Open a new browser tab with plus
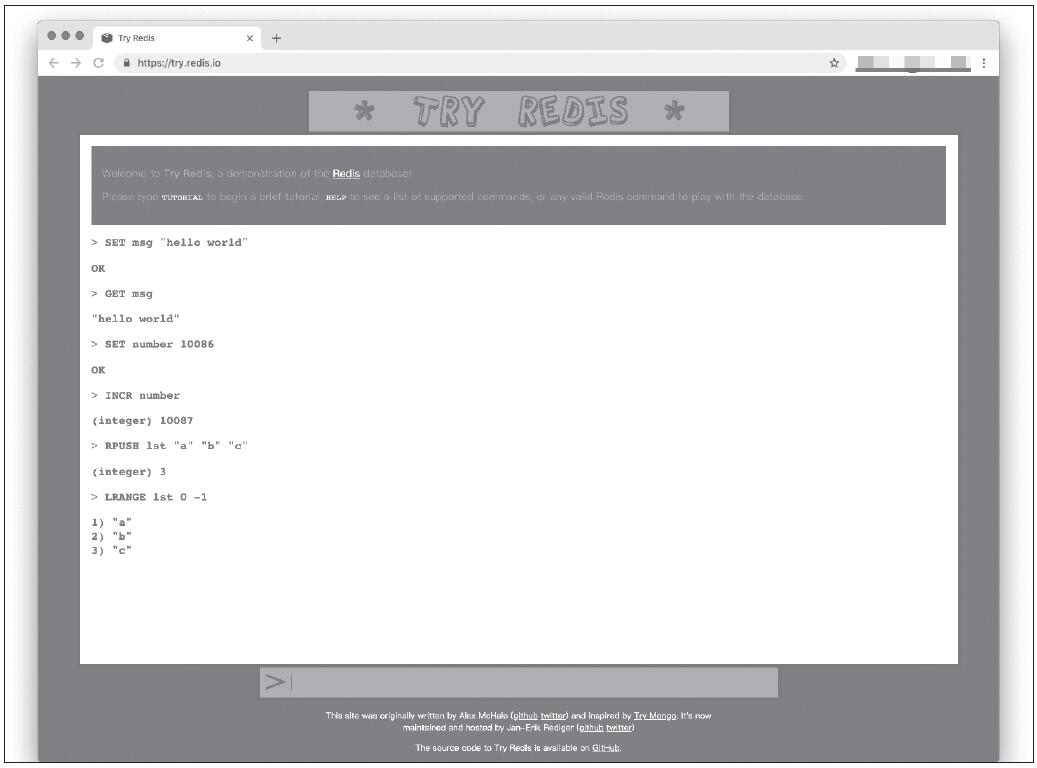Viewport: 1037px width, 768px height. pyautogui.click(x=276, y=38)
